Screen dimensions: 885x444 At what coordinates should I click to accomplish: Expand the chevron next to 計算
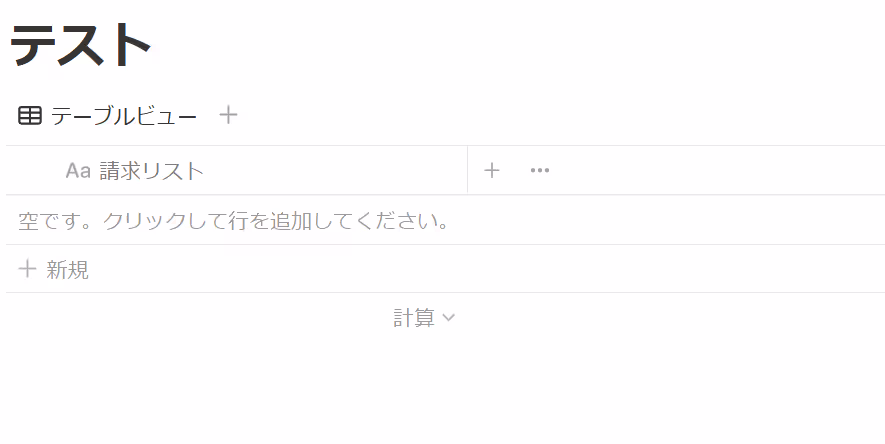[449, 318]
